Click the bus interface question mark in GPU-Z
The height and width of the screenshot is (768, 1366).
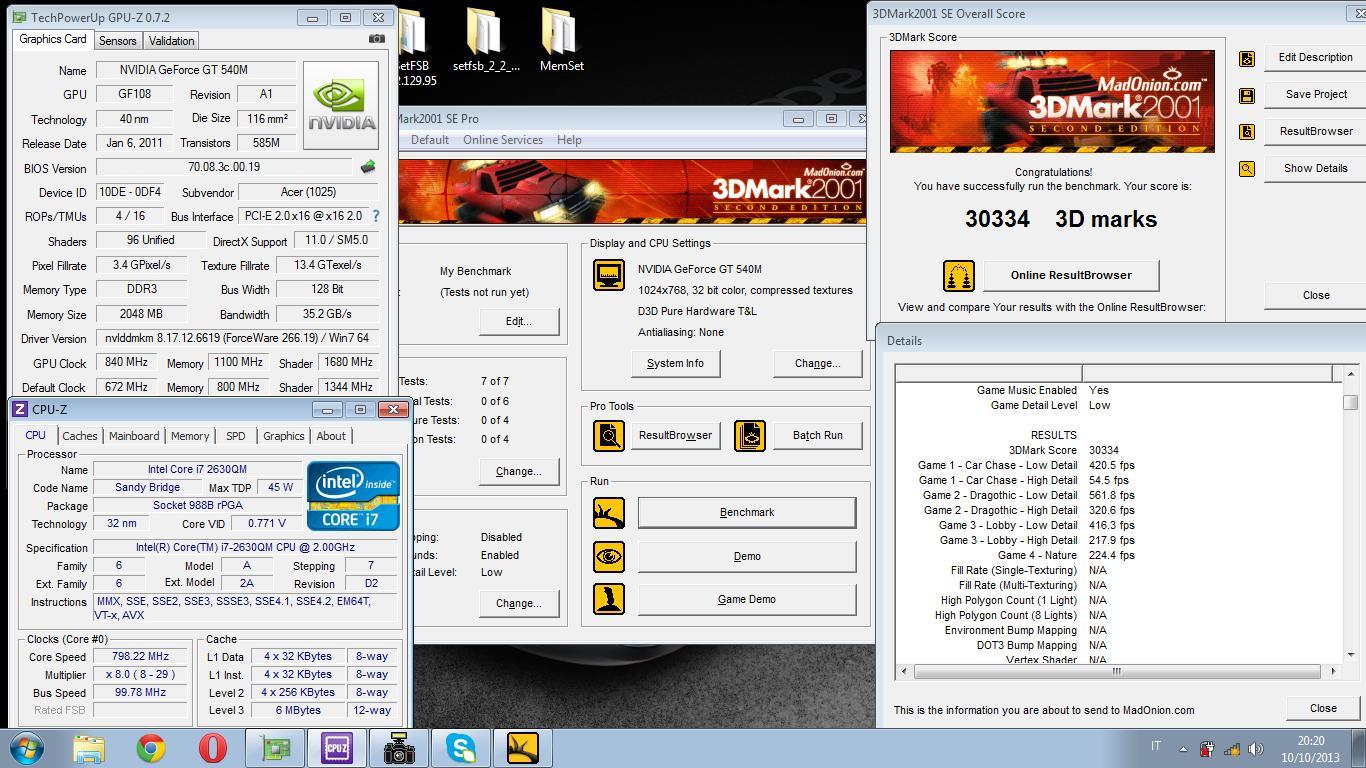376,216
